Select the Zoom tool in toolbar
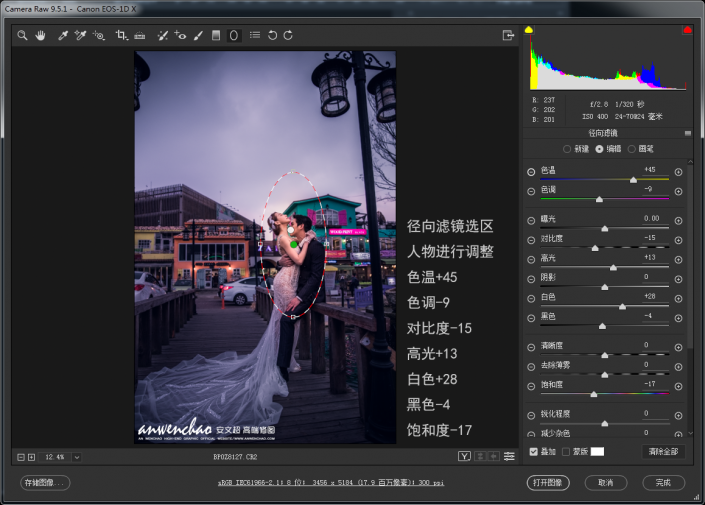This screenshot has height=505, width=705. coord(22,35)
